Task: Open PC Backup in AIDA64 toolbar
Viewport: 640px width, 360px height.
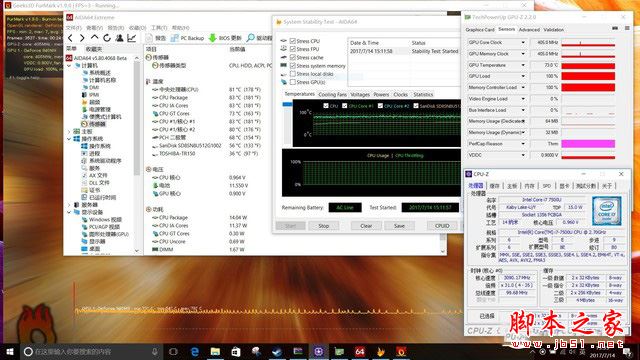Action: [187, 38]
